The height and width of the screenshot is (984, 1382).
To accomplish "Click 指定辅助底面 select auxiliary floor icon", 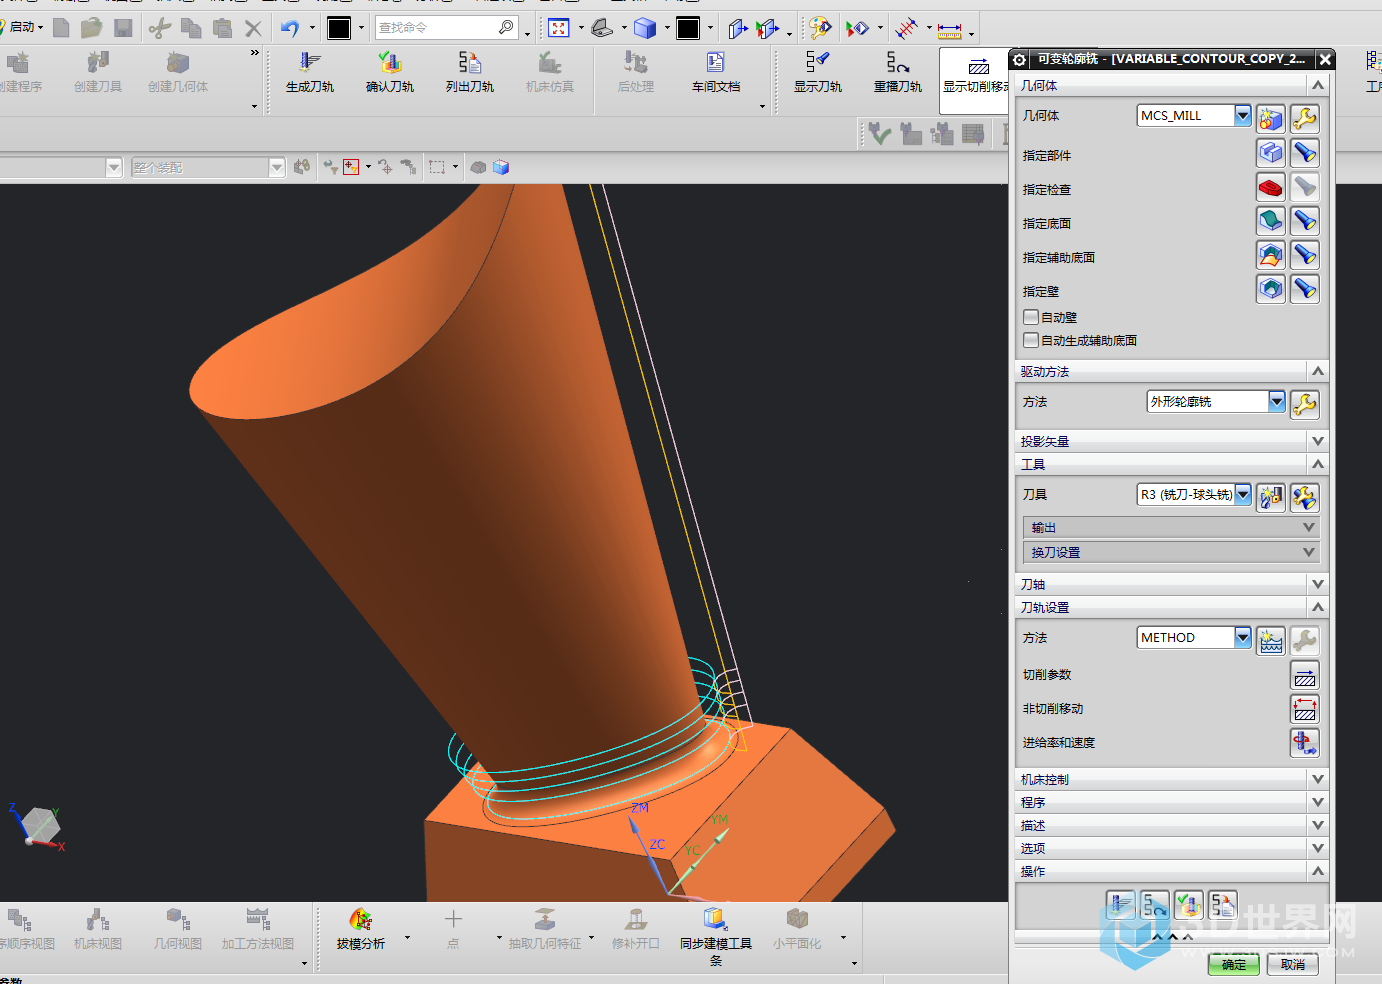I will tap(1271, 255).
